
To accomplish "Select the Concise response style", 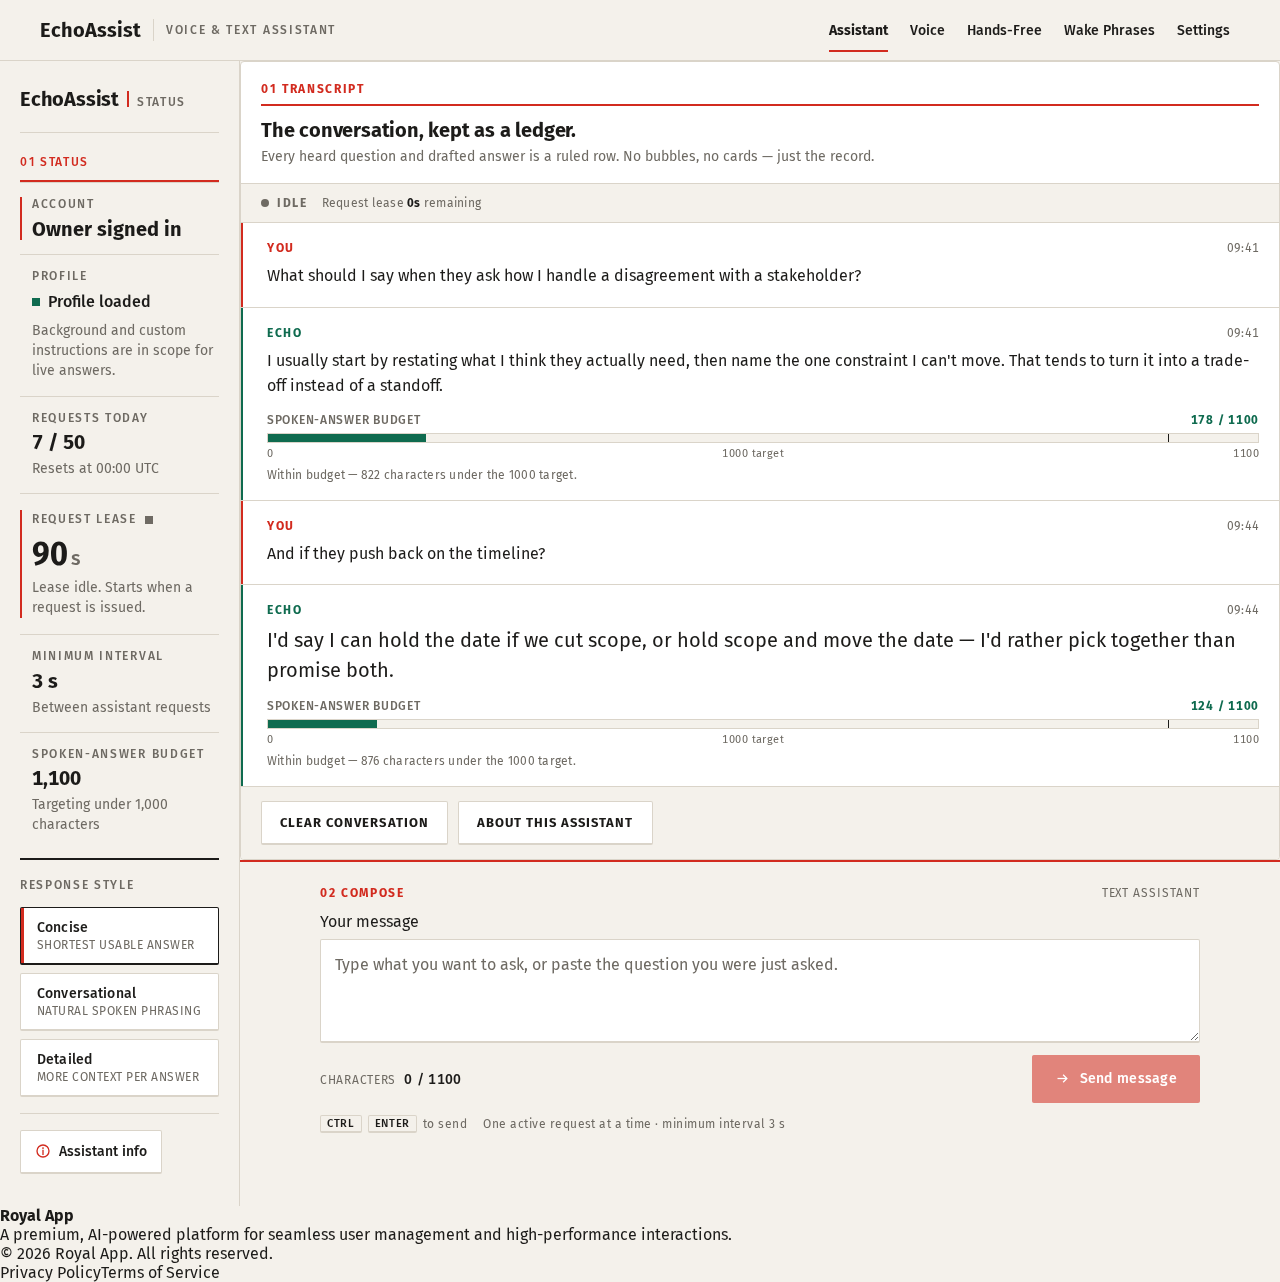I will point(120,936).
